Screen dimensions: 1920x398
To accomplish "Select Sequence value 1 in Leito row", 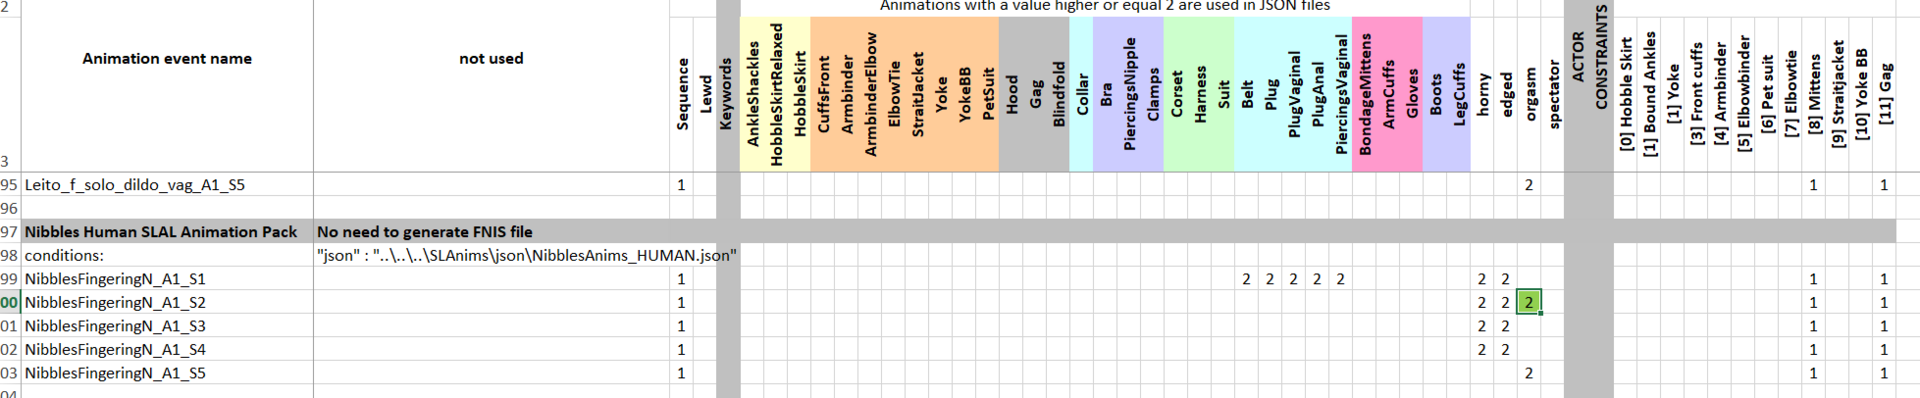I will 682,185.
